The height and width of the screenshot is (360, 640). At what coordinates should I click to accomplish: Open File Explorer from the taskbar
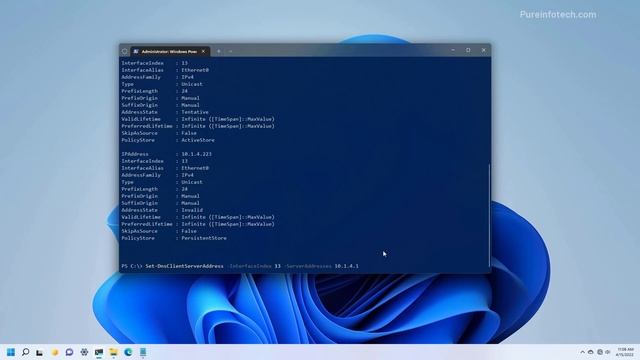pos(113,352)
